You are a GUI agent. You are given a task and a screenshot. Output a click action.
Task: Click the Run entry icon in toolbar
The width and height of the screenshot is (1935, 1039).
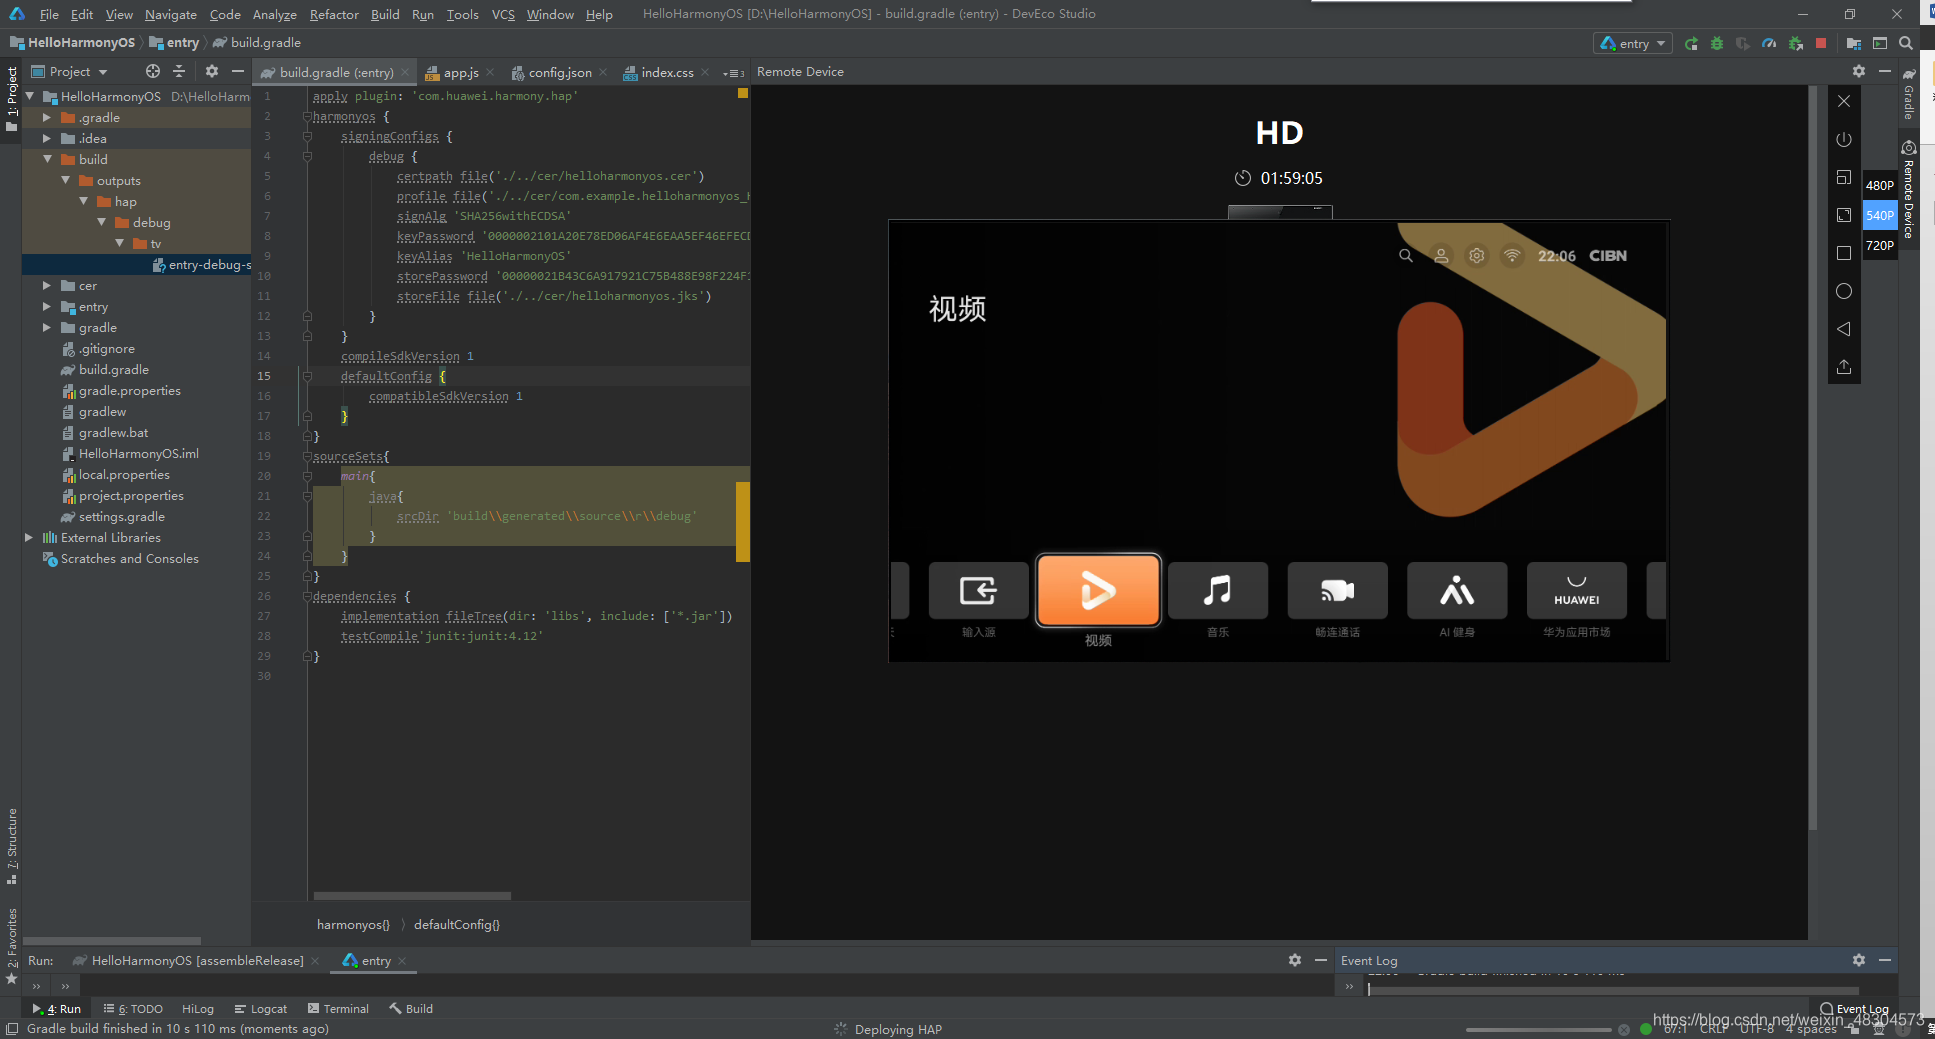[x=1691, y=44]
